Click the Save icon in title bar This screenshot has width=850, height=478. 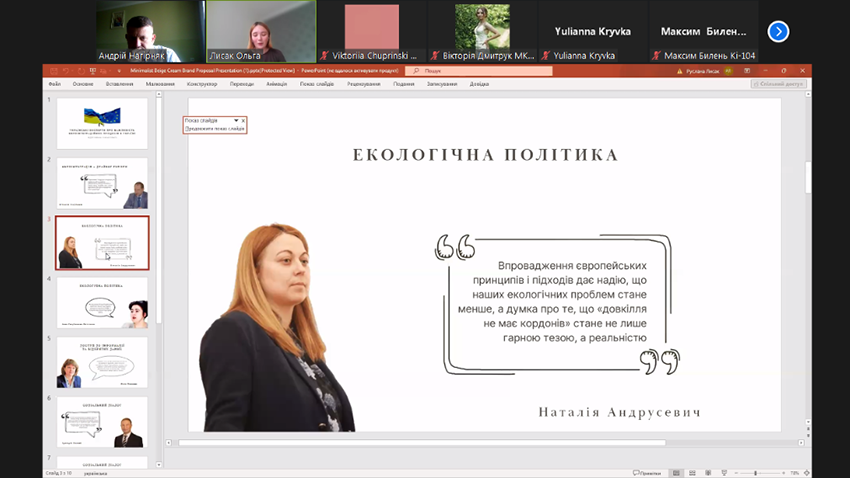click(x=54, y=71)
